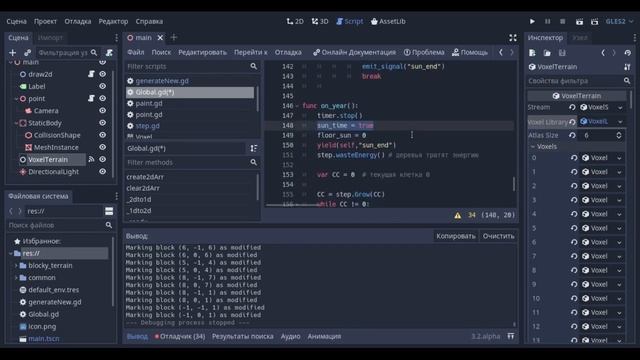Jump to create2dArr method
The height and width of the screenshot is (360, 640).
(x=145, y=177)
